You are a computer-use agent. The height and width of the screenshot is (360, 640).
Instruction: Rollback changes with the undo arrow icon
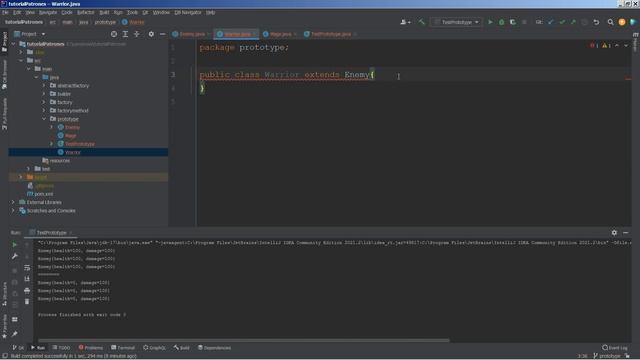(596, 22)
